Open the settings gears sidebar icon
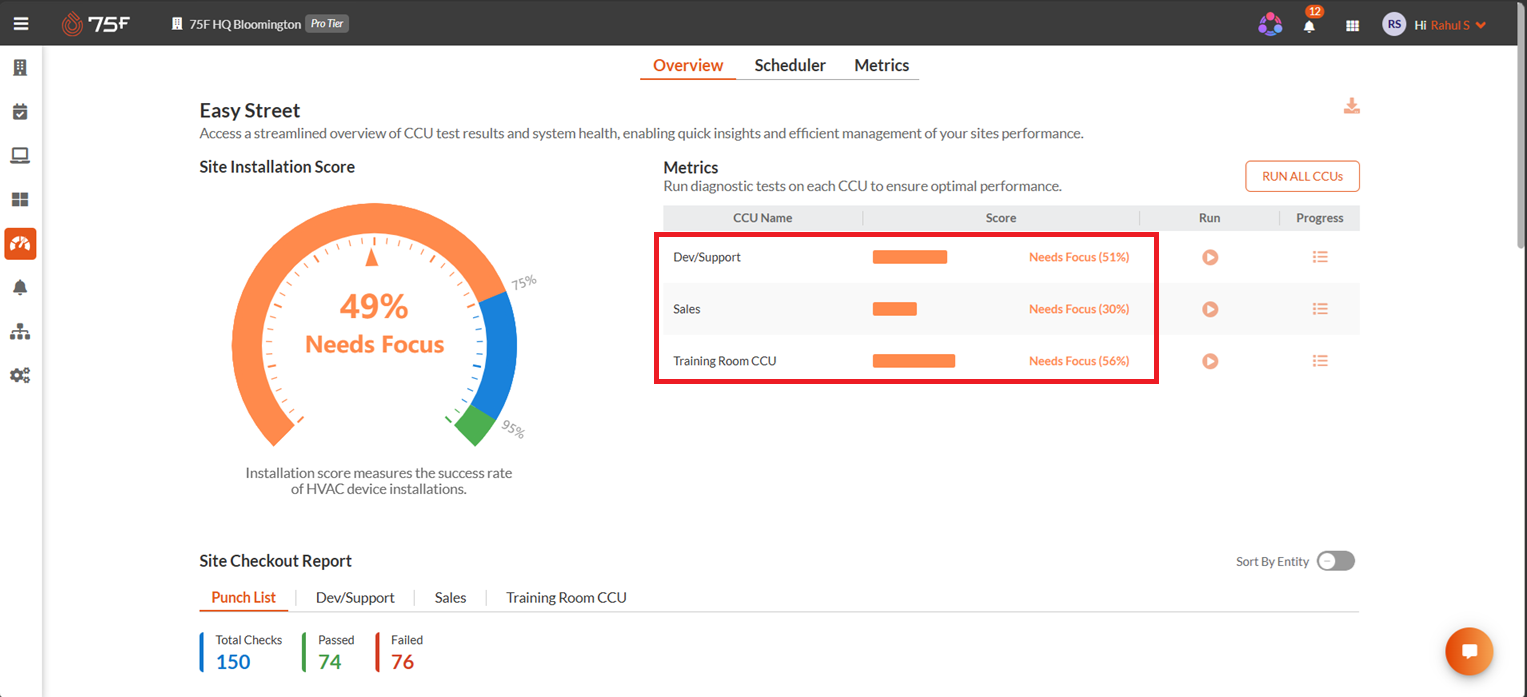 tap(20, 376)
